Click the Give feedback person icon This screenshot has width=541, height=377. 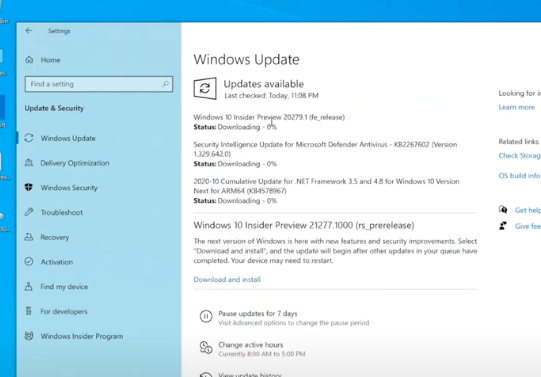(x=503, y=226)
